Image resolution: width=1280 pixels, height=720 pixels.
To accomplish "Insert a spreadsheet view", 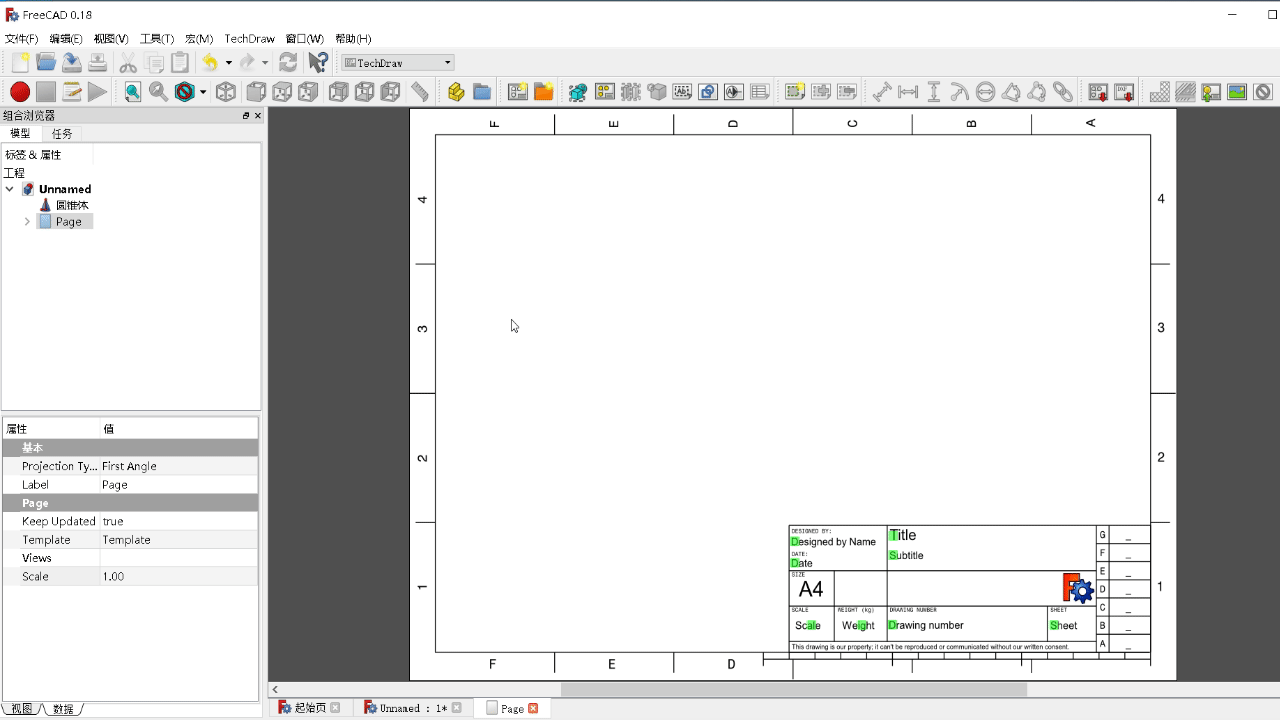I will [760, 92].
